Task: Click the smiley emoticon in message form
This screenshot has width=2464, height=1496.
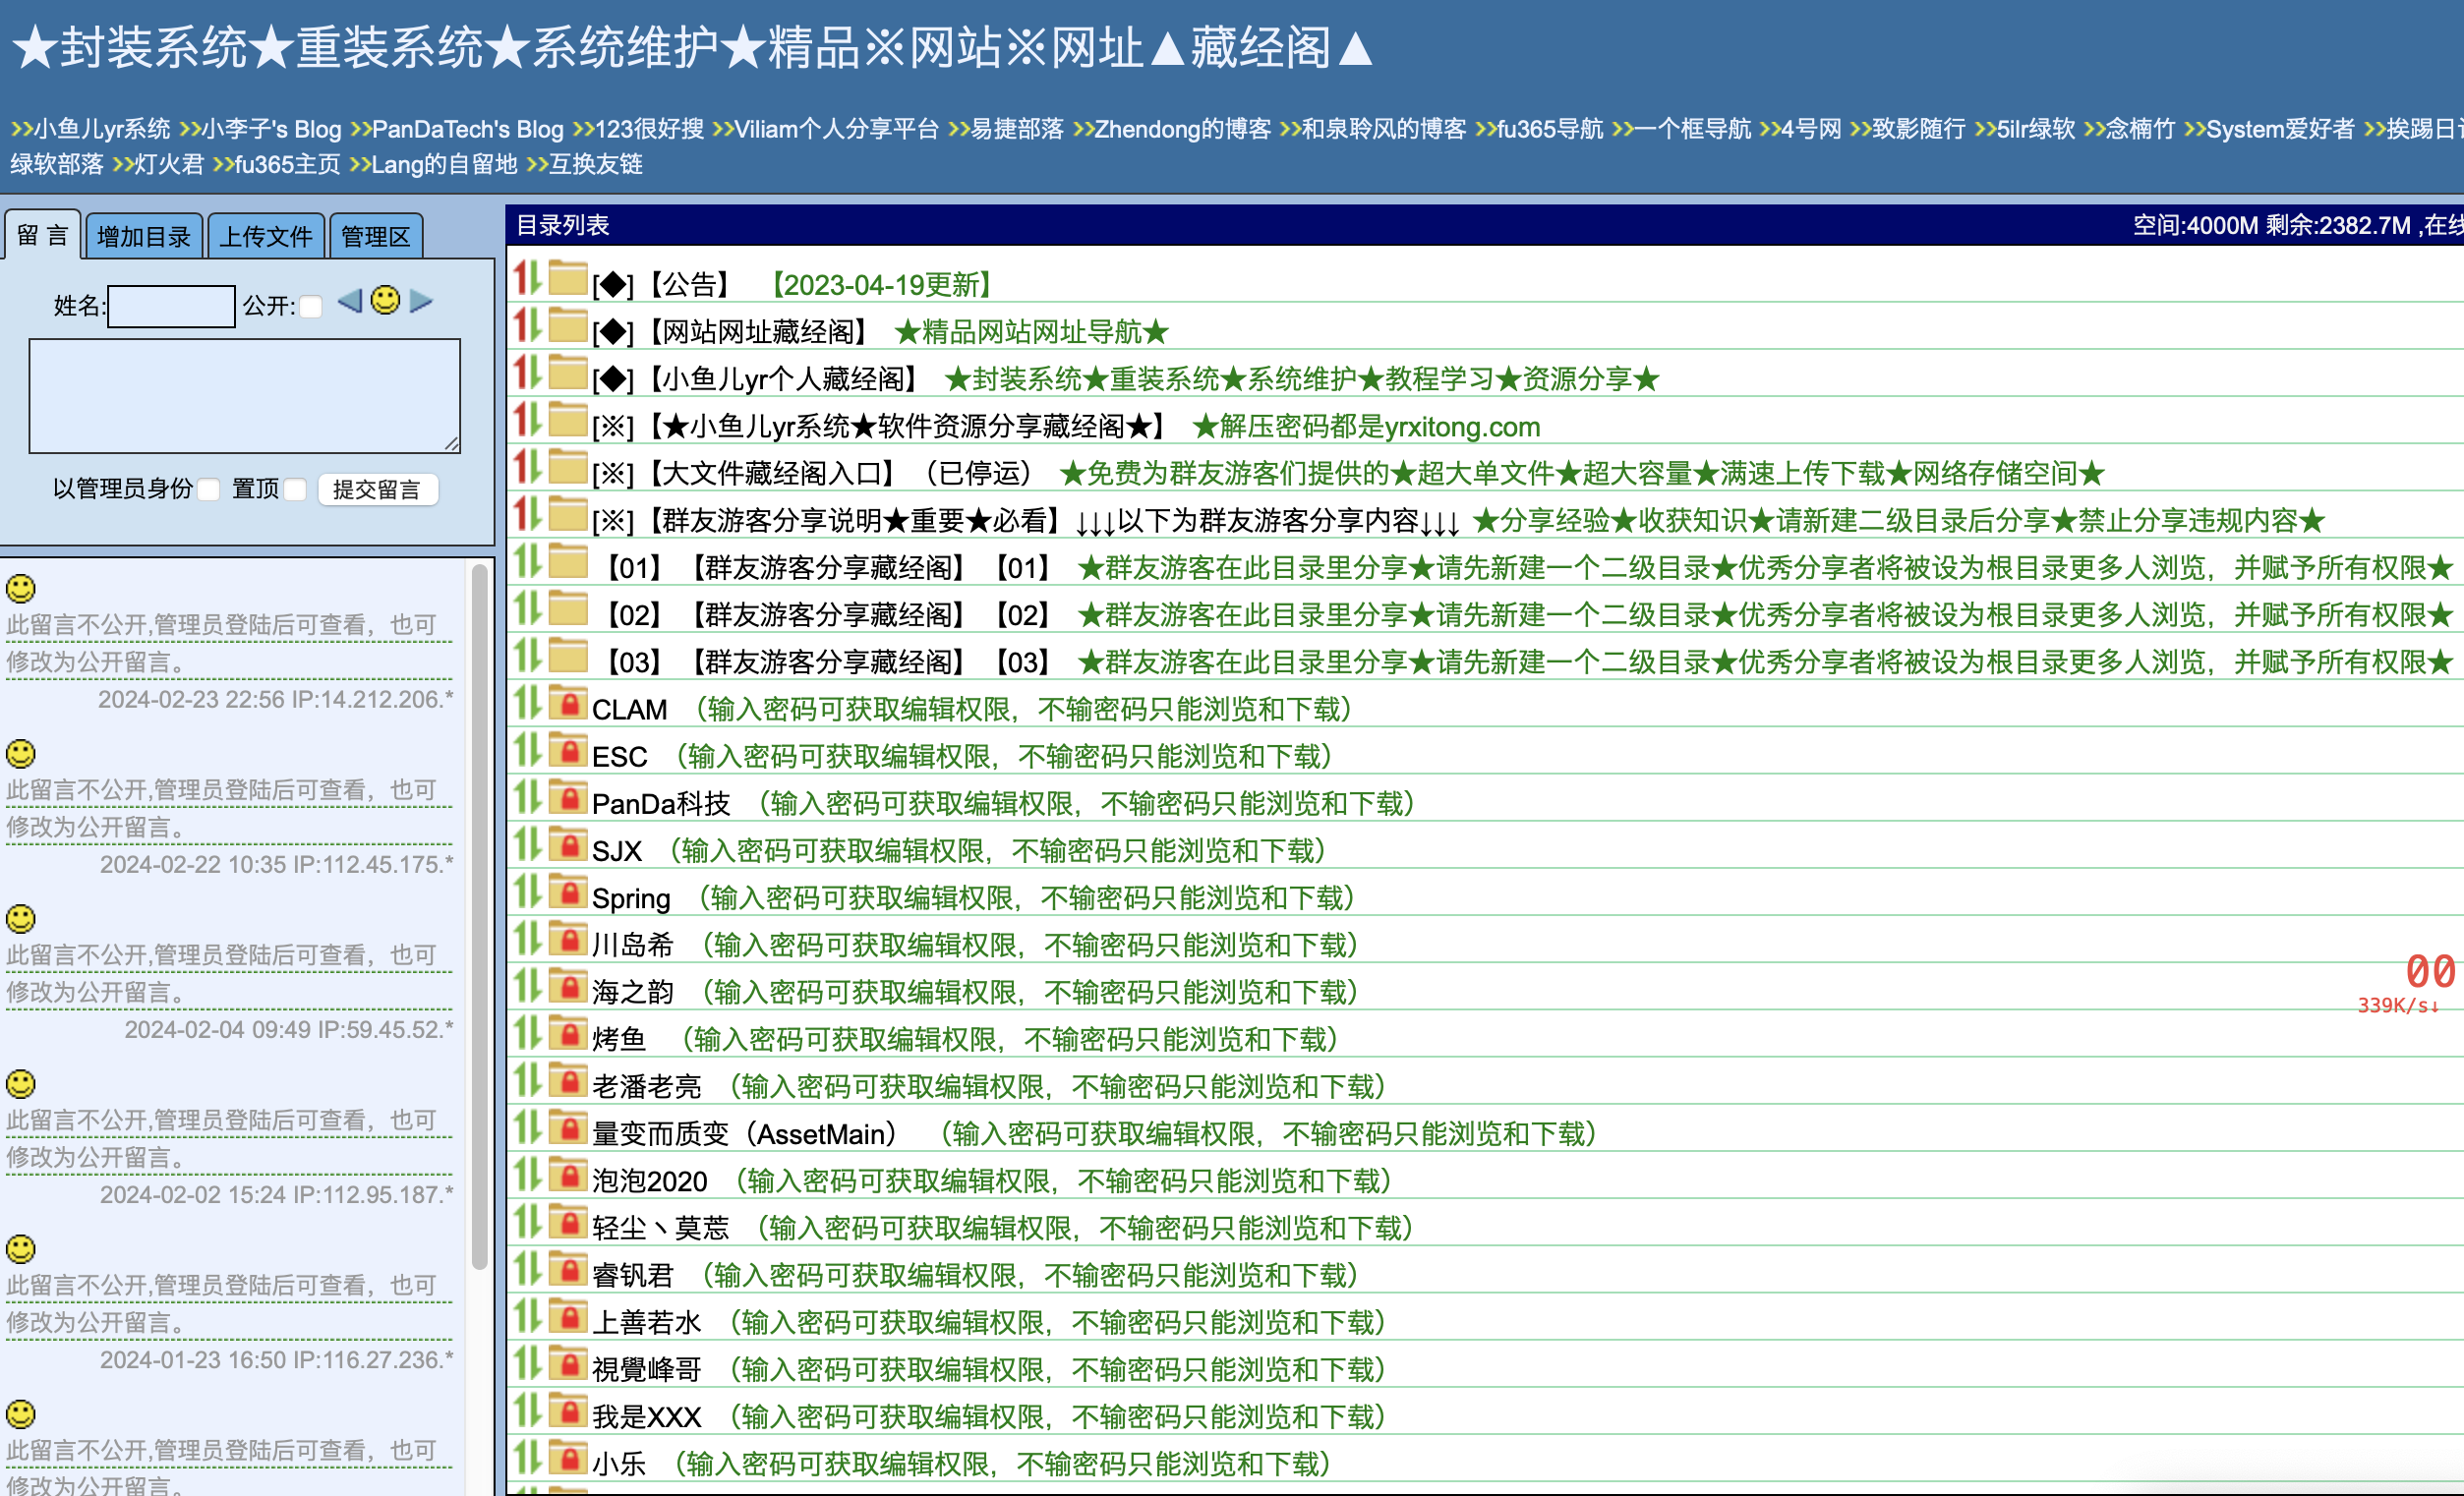Action: point(385,300)
